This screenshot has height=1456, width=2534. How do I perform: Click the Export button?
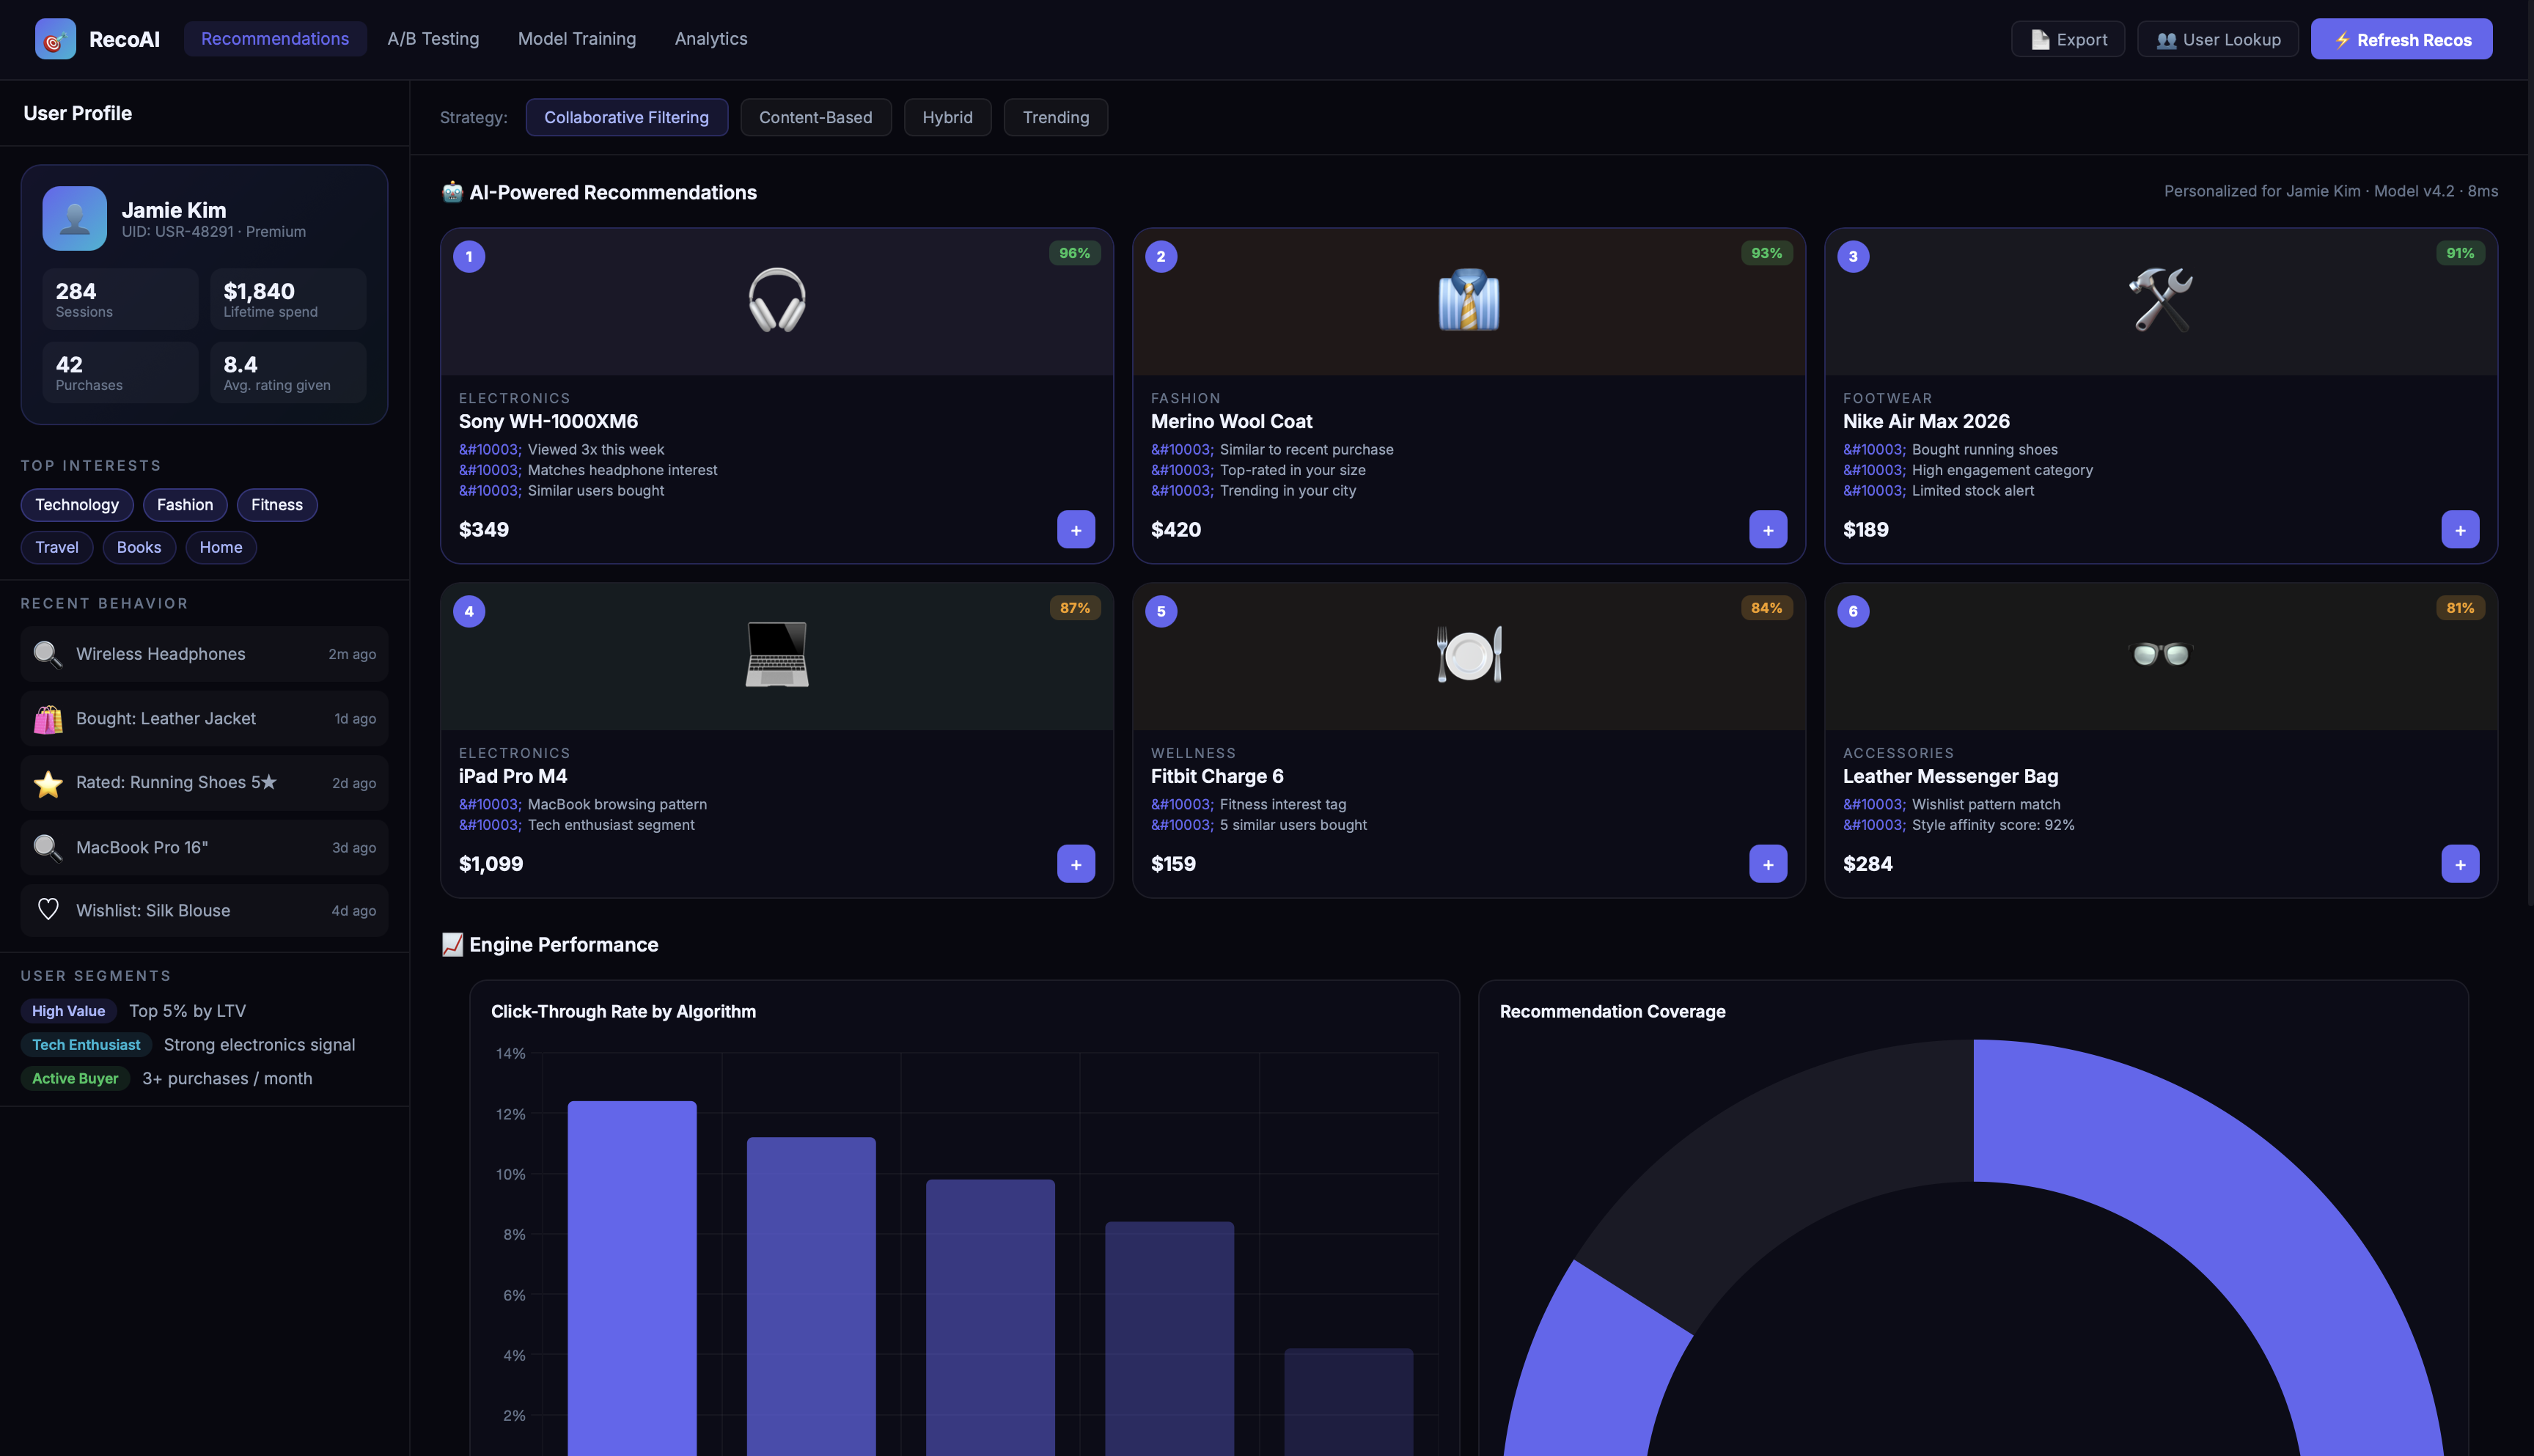pos(2068,39)
